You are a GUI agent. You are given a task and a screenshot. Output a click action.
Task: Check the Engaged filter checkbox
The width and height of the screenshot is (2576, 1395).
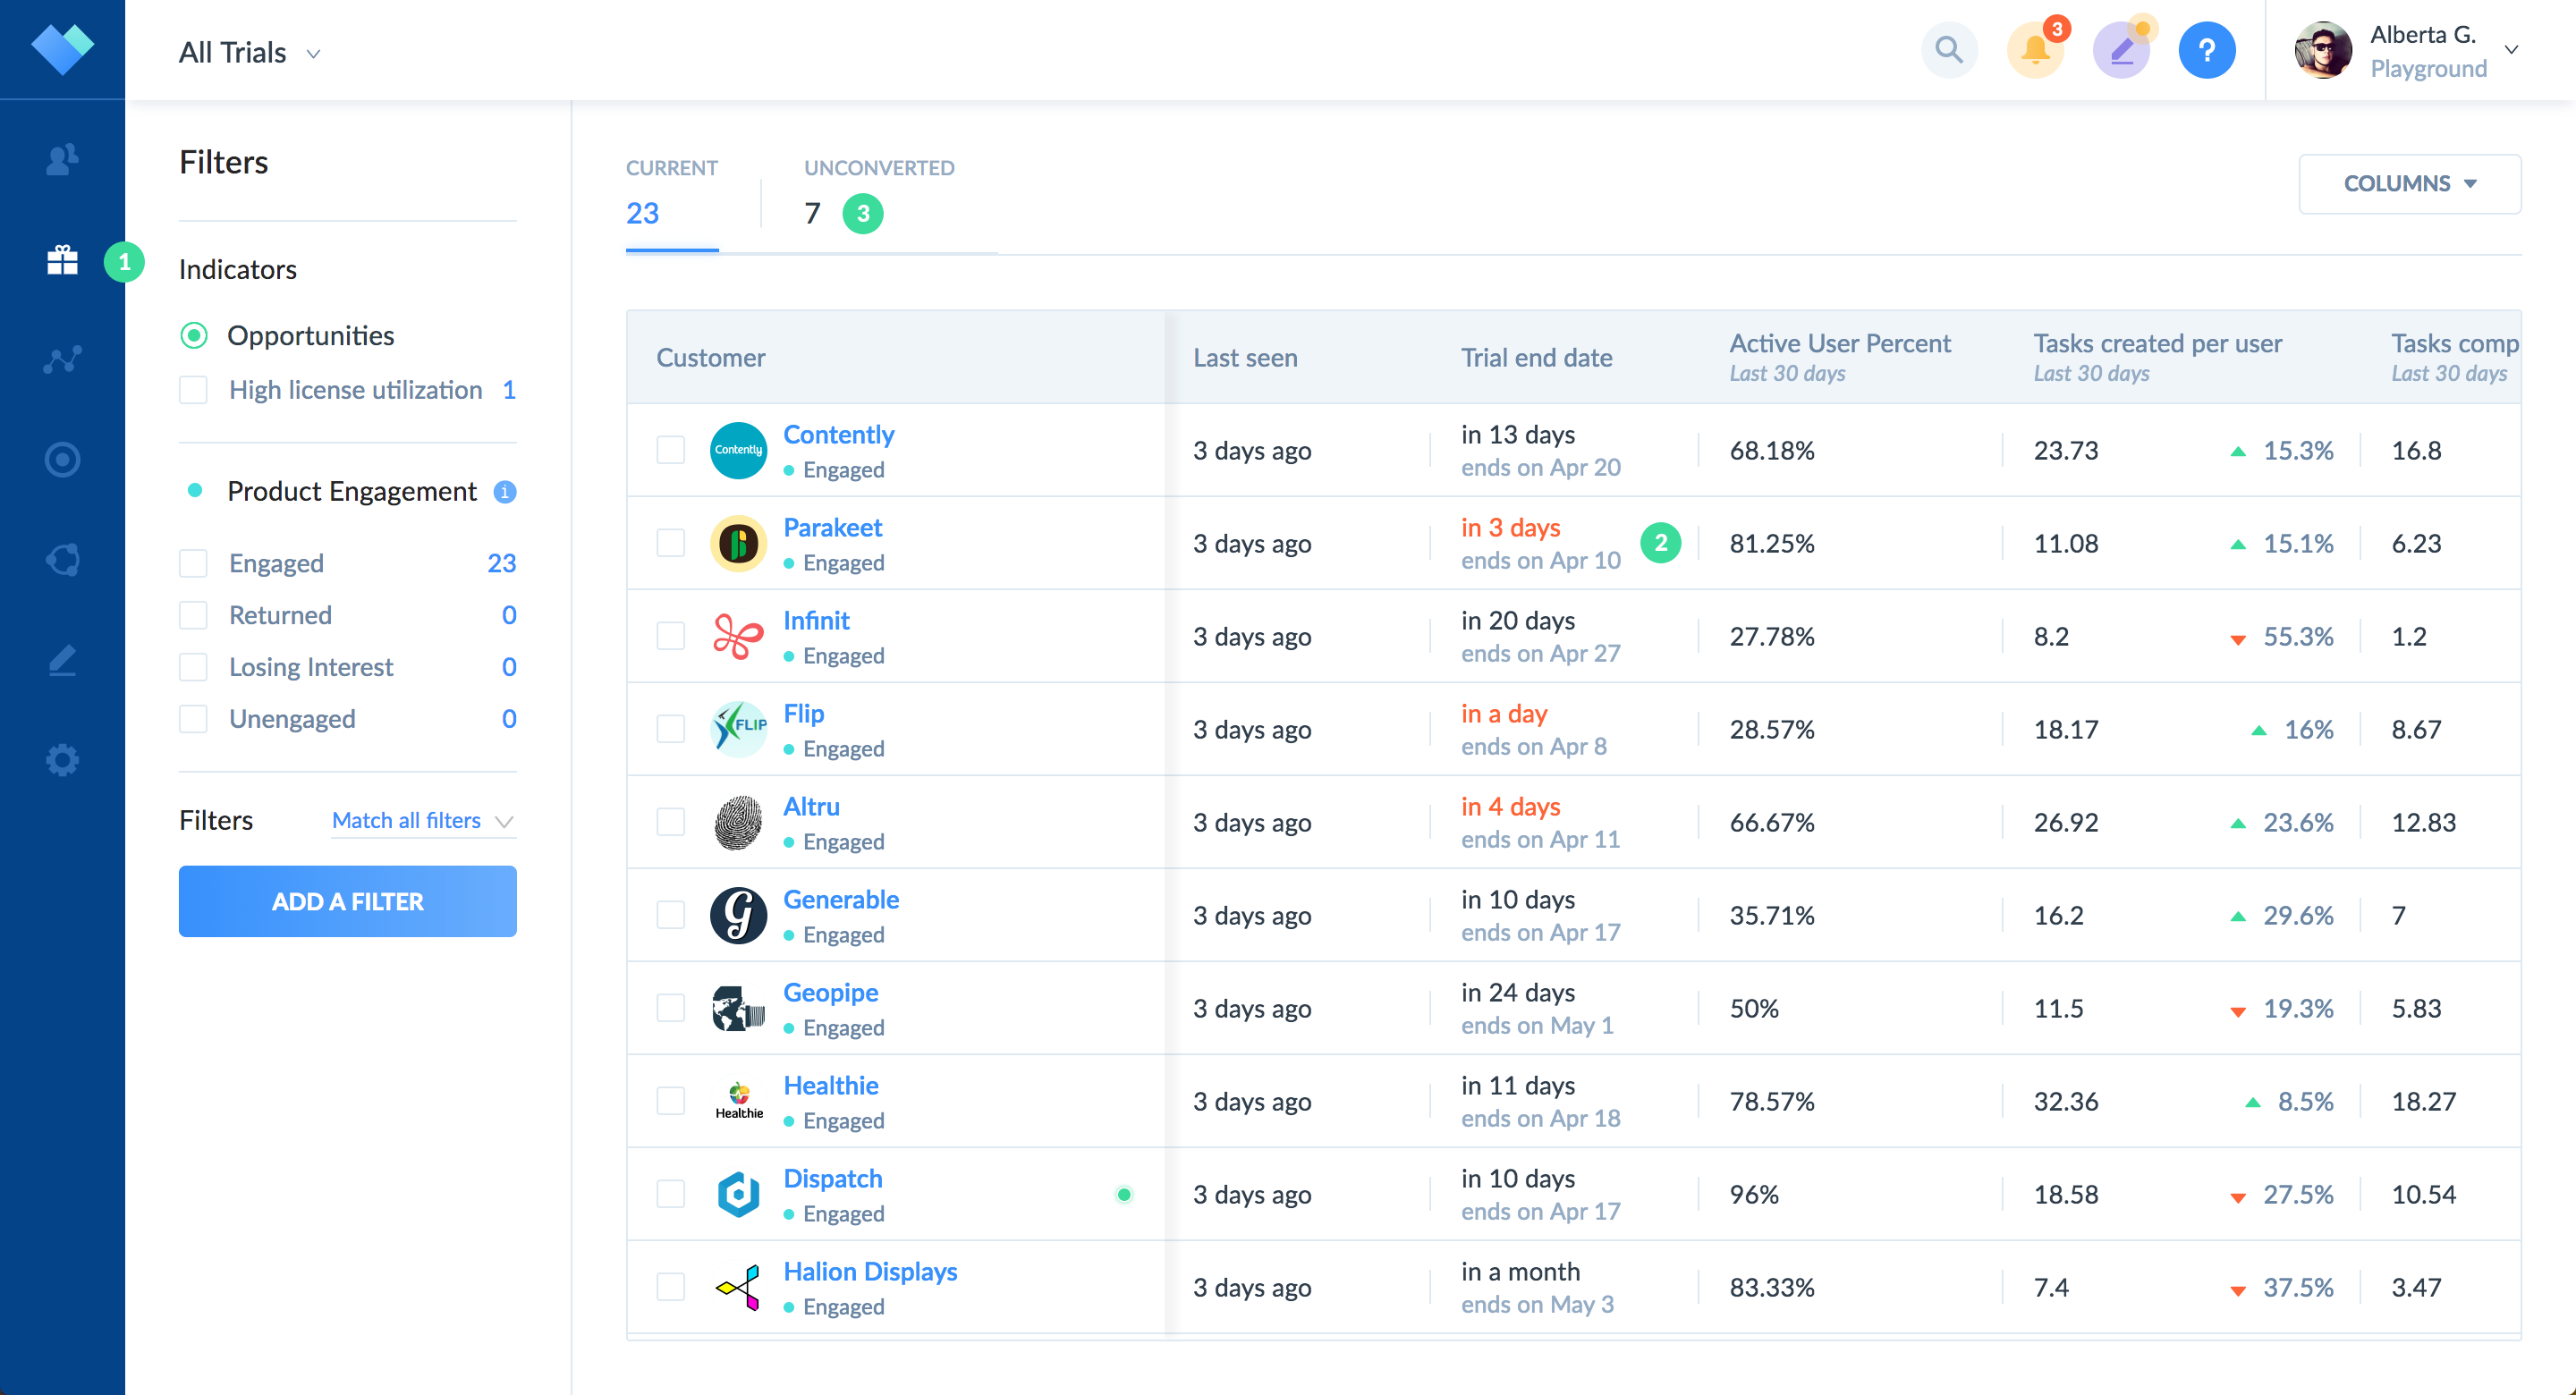(x=193, y=563)
